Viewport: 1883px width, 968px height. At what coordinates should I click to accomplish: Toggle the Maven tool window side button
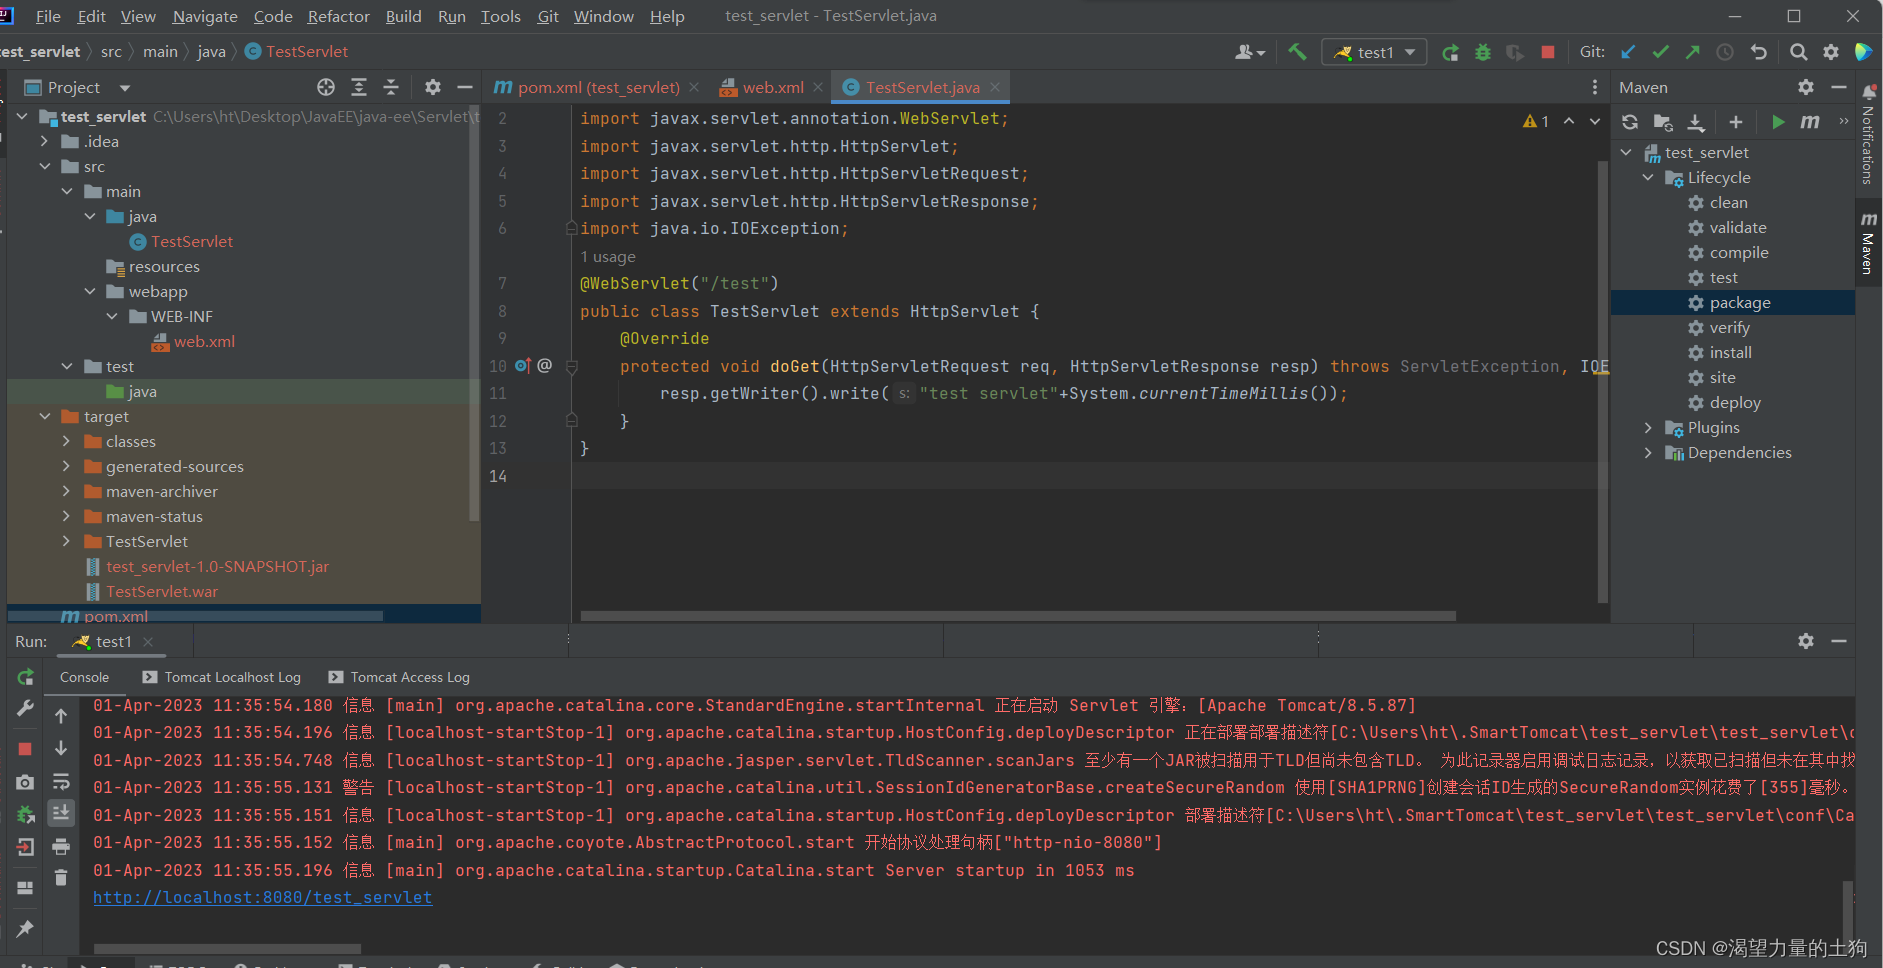(x=1868, y=241)
